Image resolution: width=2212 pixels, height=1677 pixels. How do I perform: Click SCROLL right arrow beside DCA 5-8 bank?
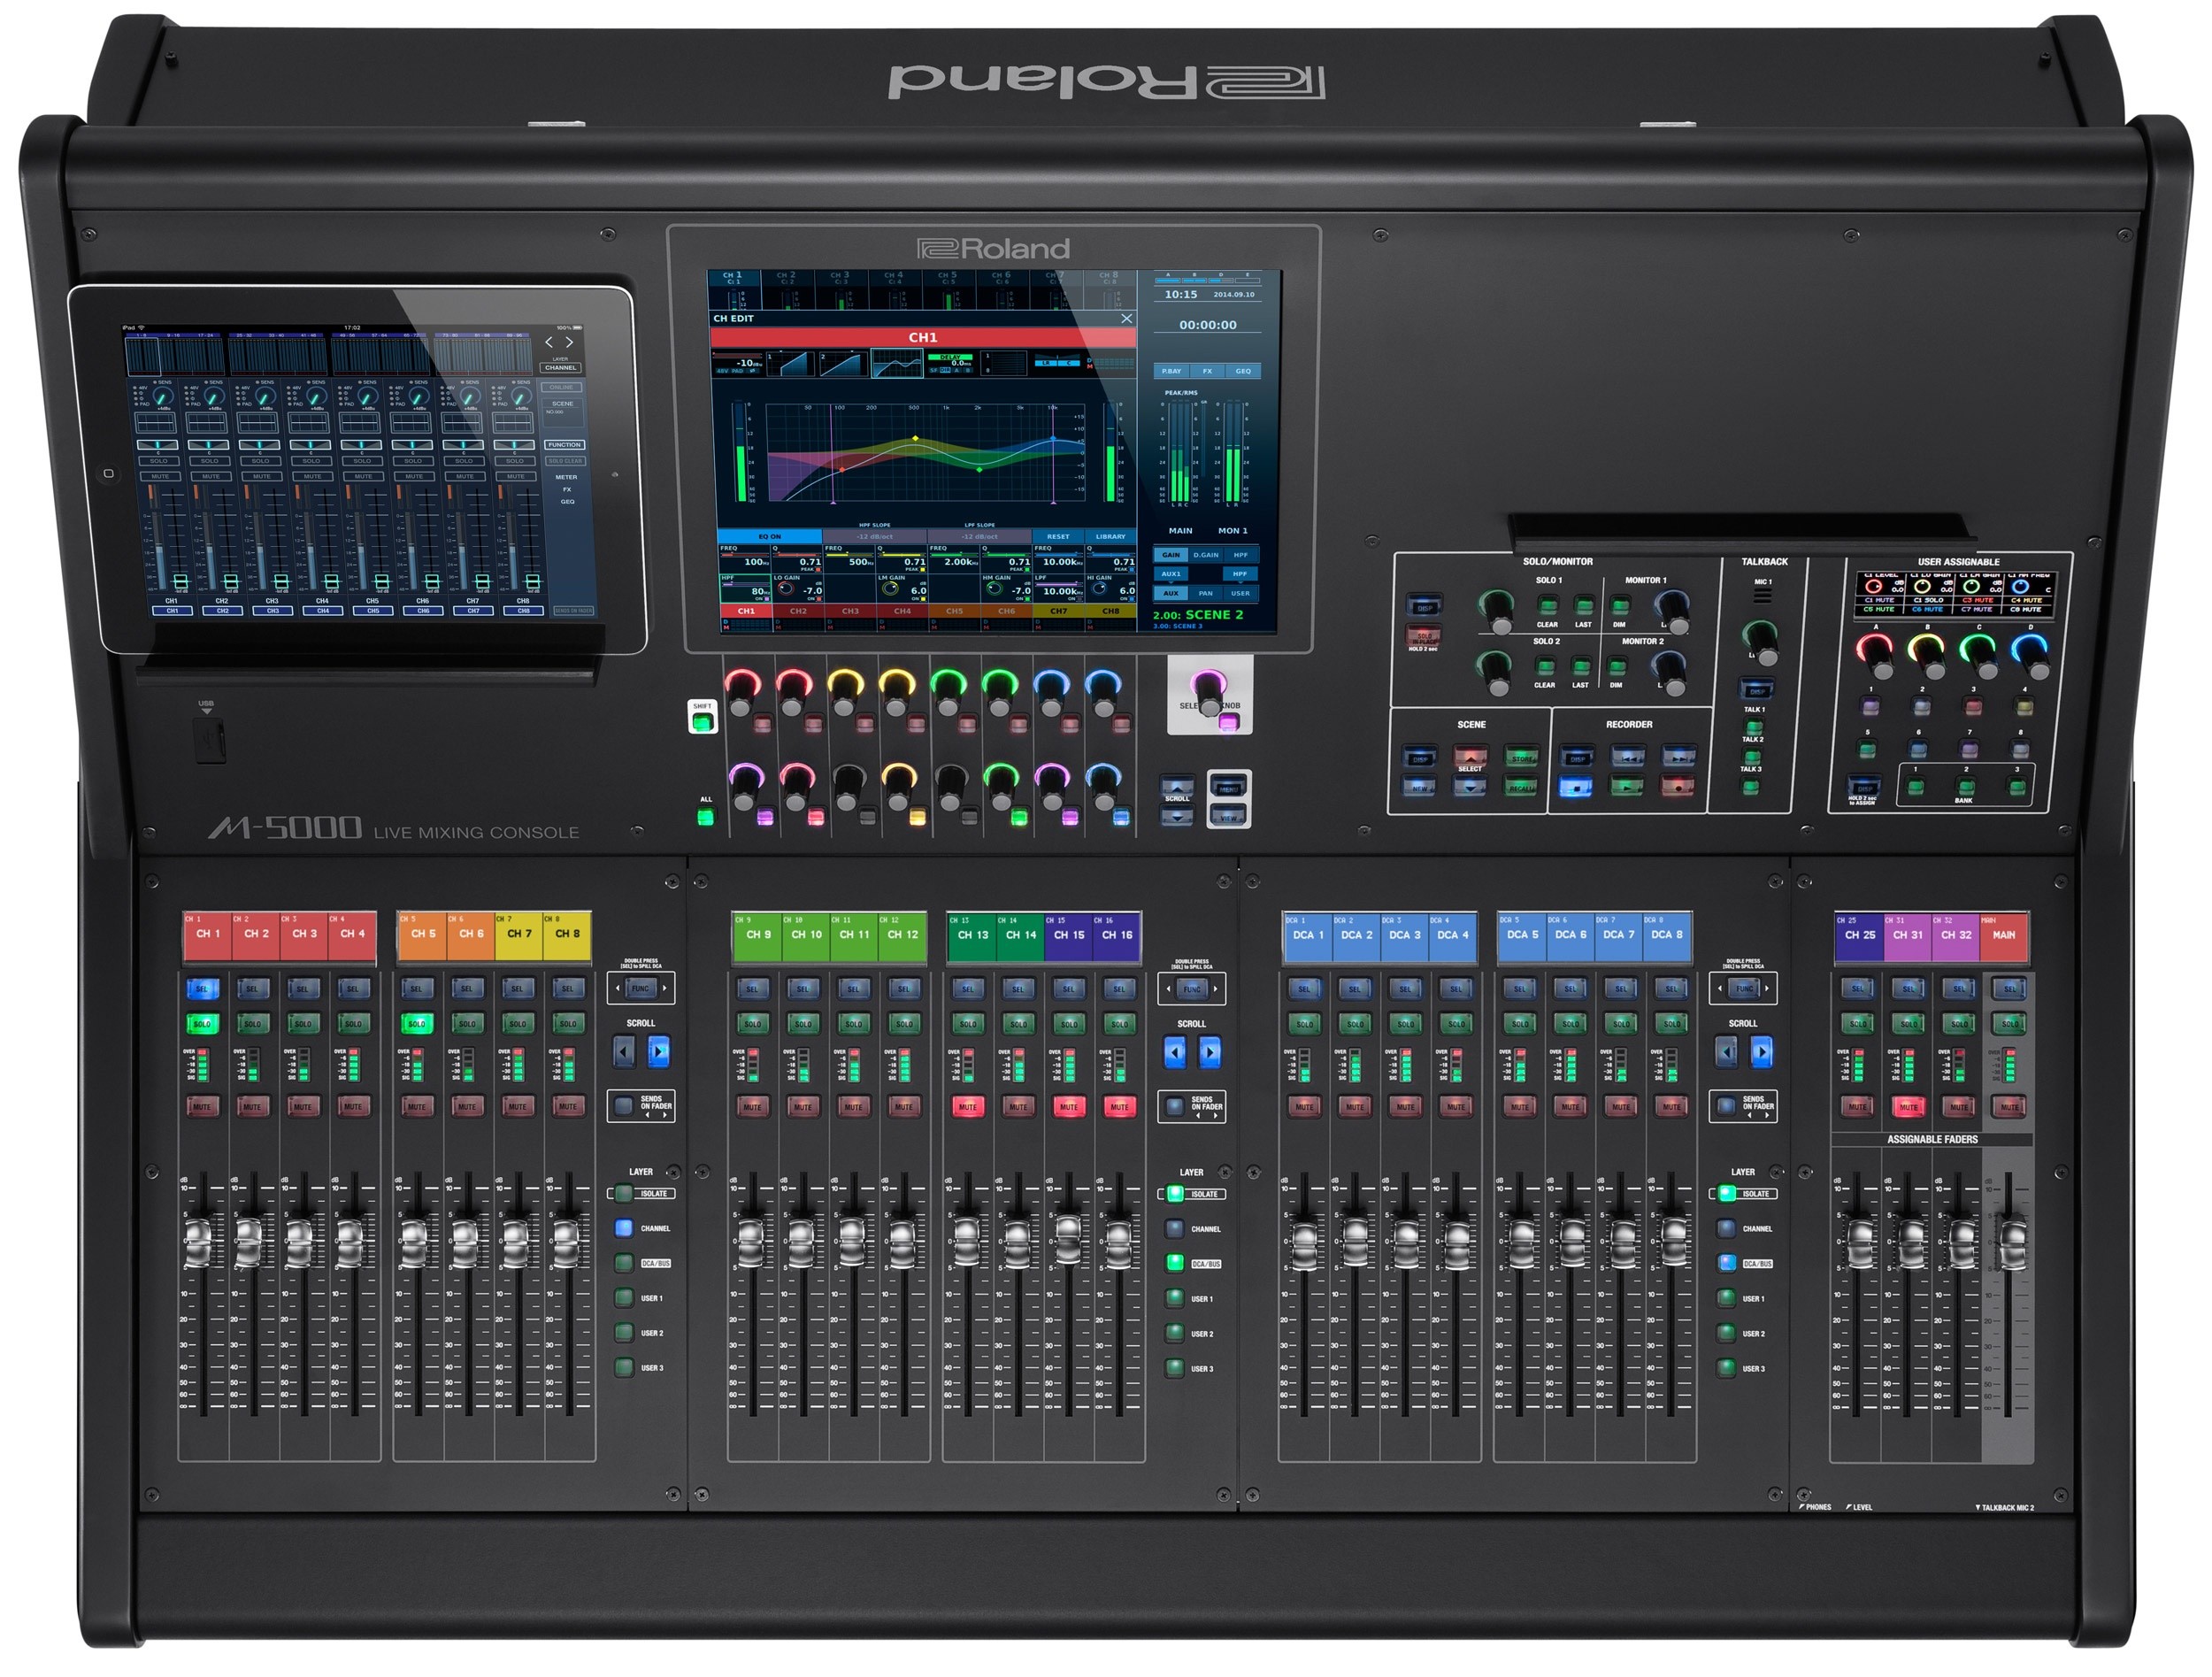1761,1051
